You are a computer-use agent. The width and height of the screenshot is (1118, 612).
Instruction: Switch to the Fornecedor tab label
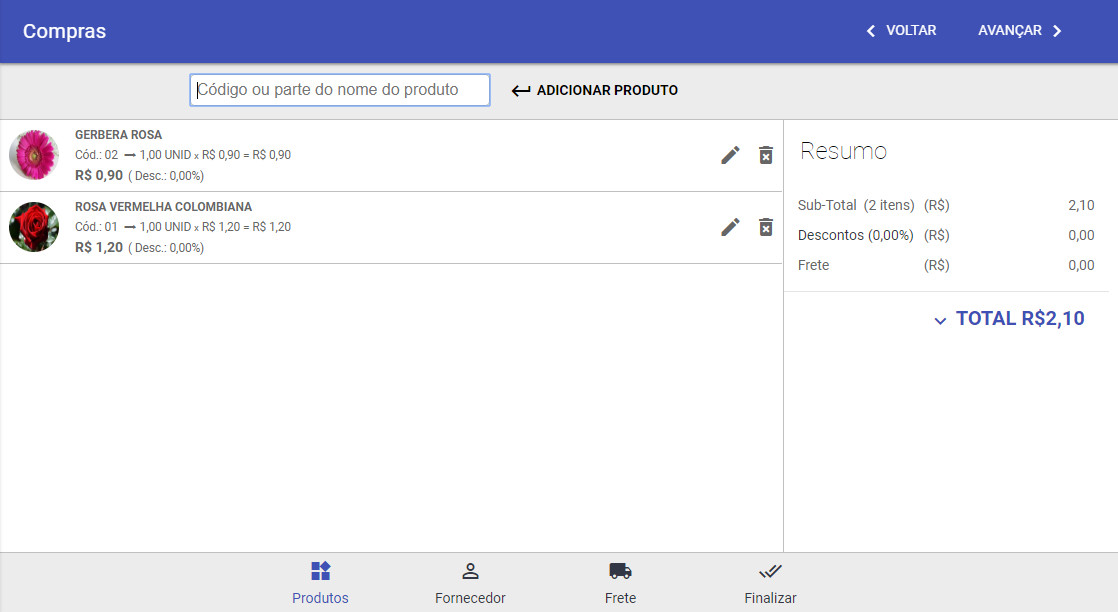point(470,598)
